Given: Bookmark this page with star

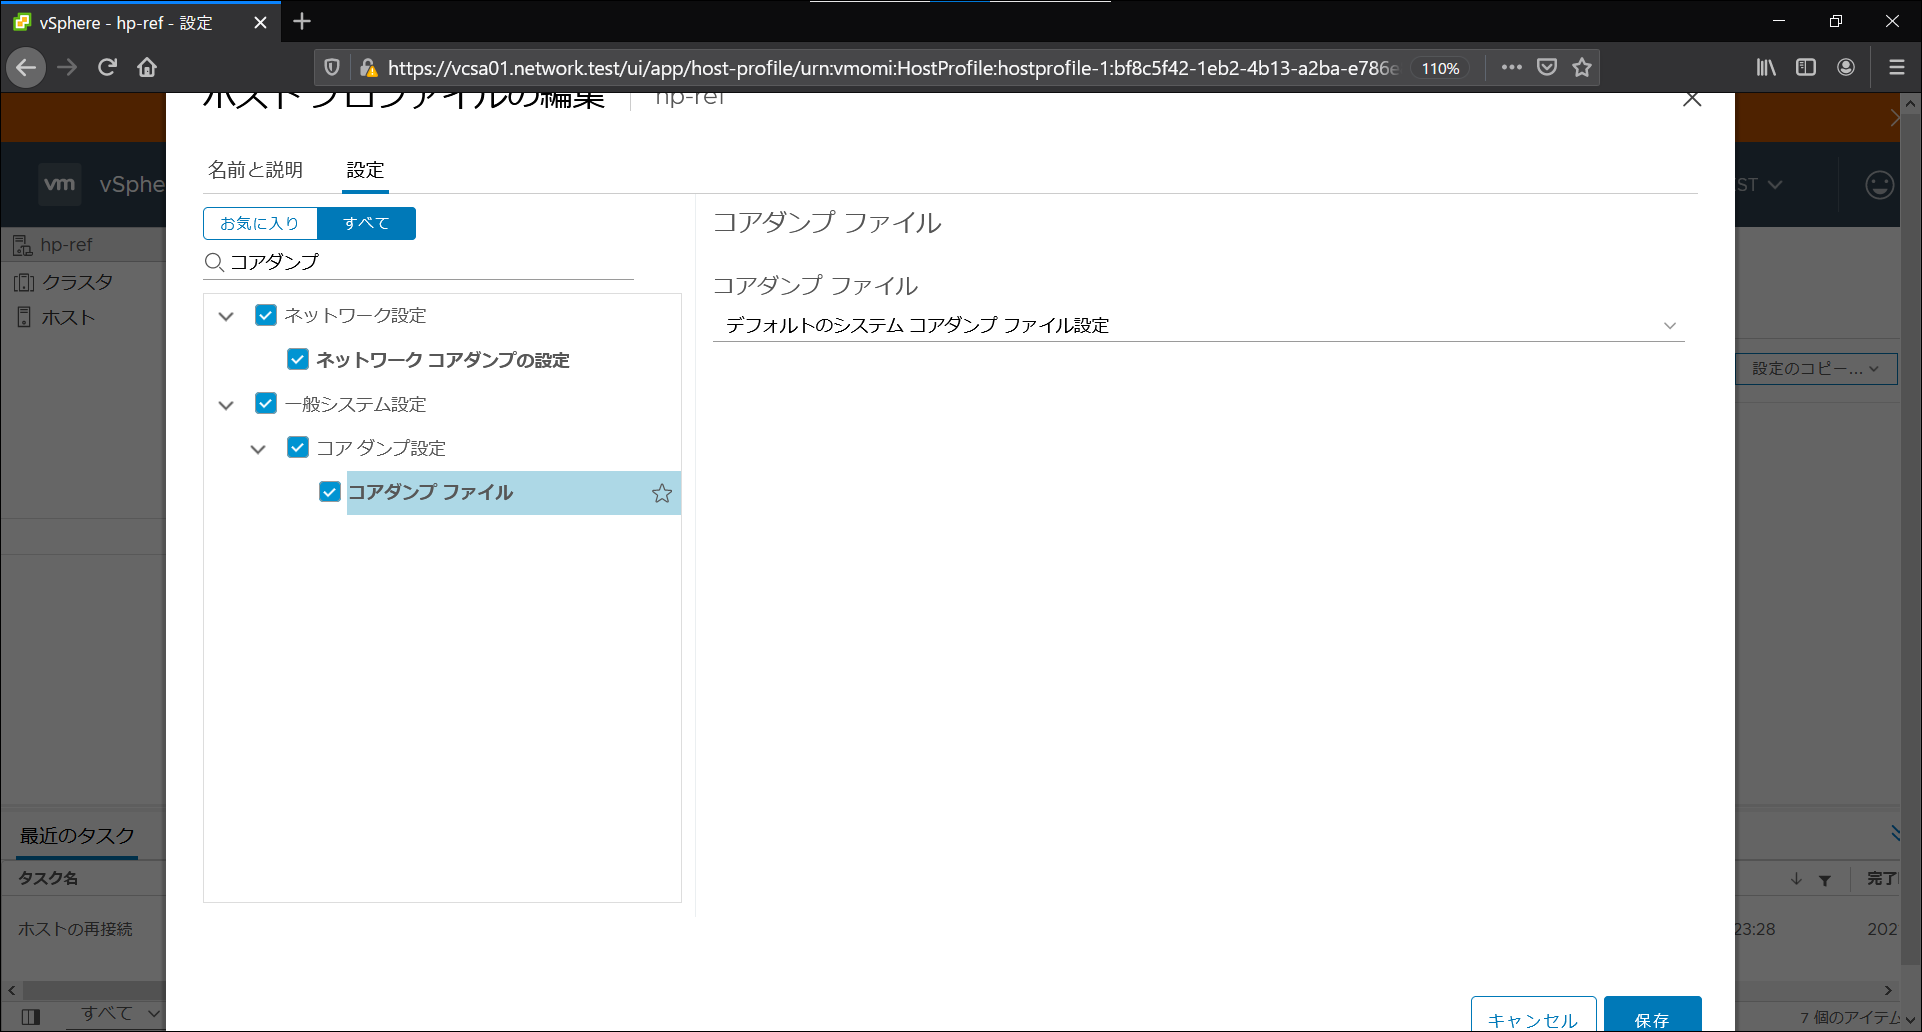Looking at the screenshot, I should click(1582, 67).
